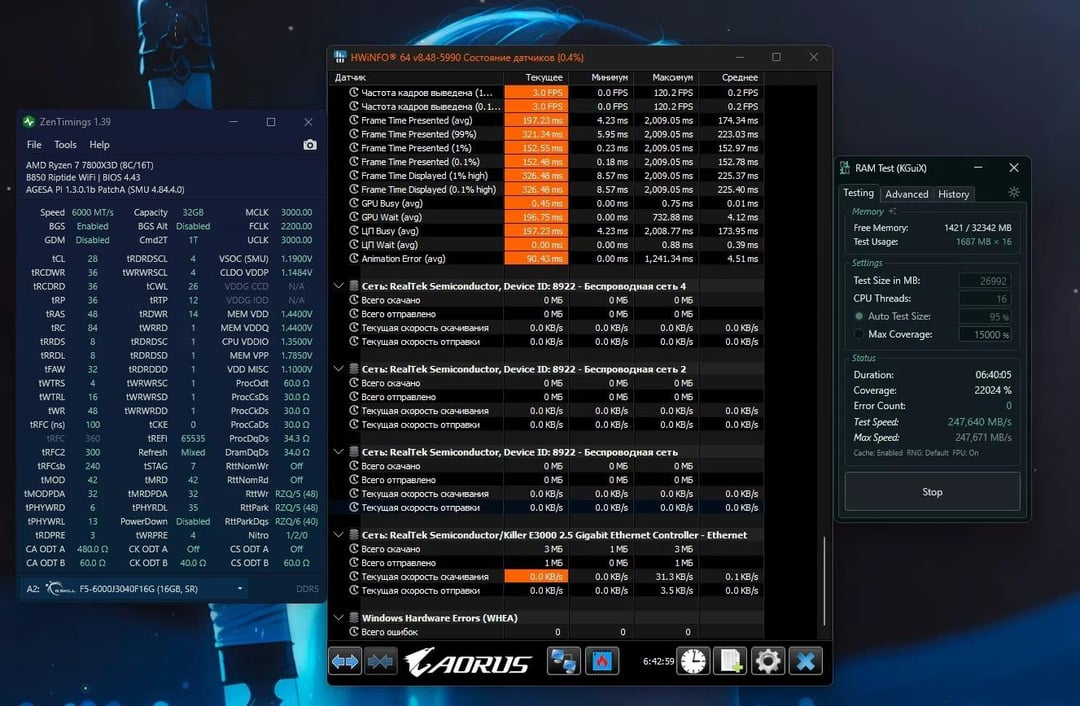Select the Frame Time Displayed (1% high) row
This screenshot has width=1080, height=706.
(547, 176)
